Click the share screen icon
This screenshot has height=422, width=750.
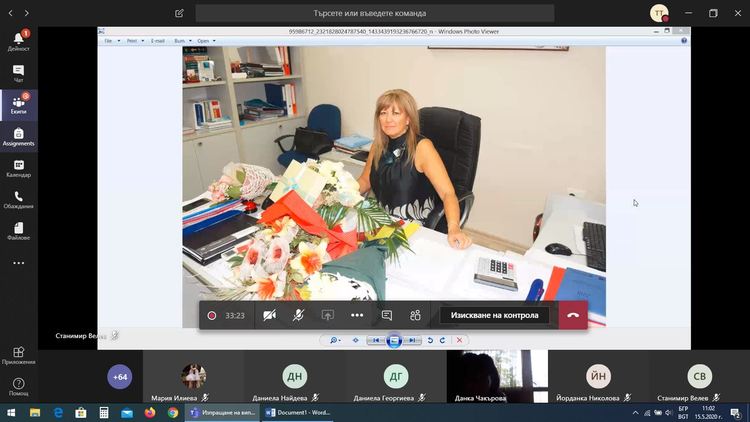point(327,315)
